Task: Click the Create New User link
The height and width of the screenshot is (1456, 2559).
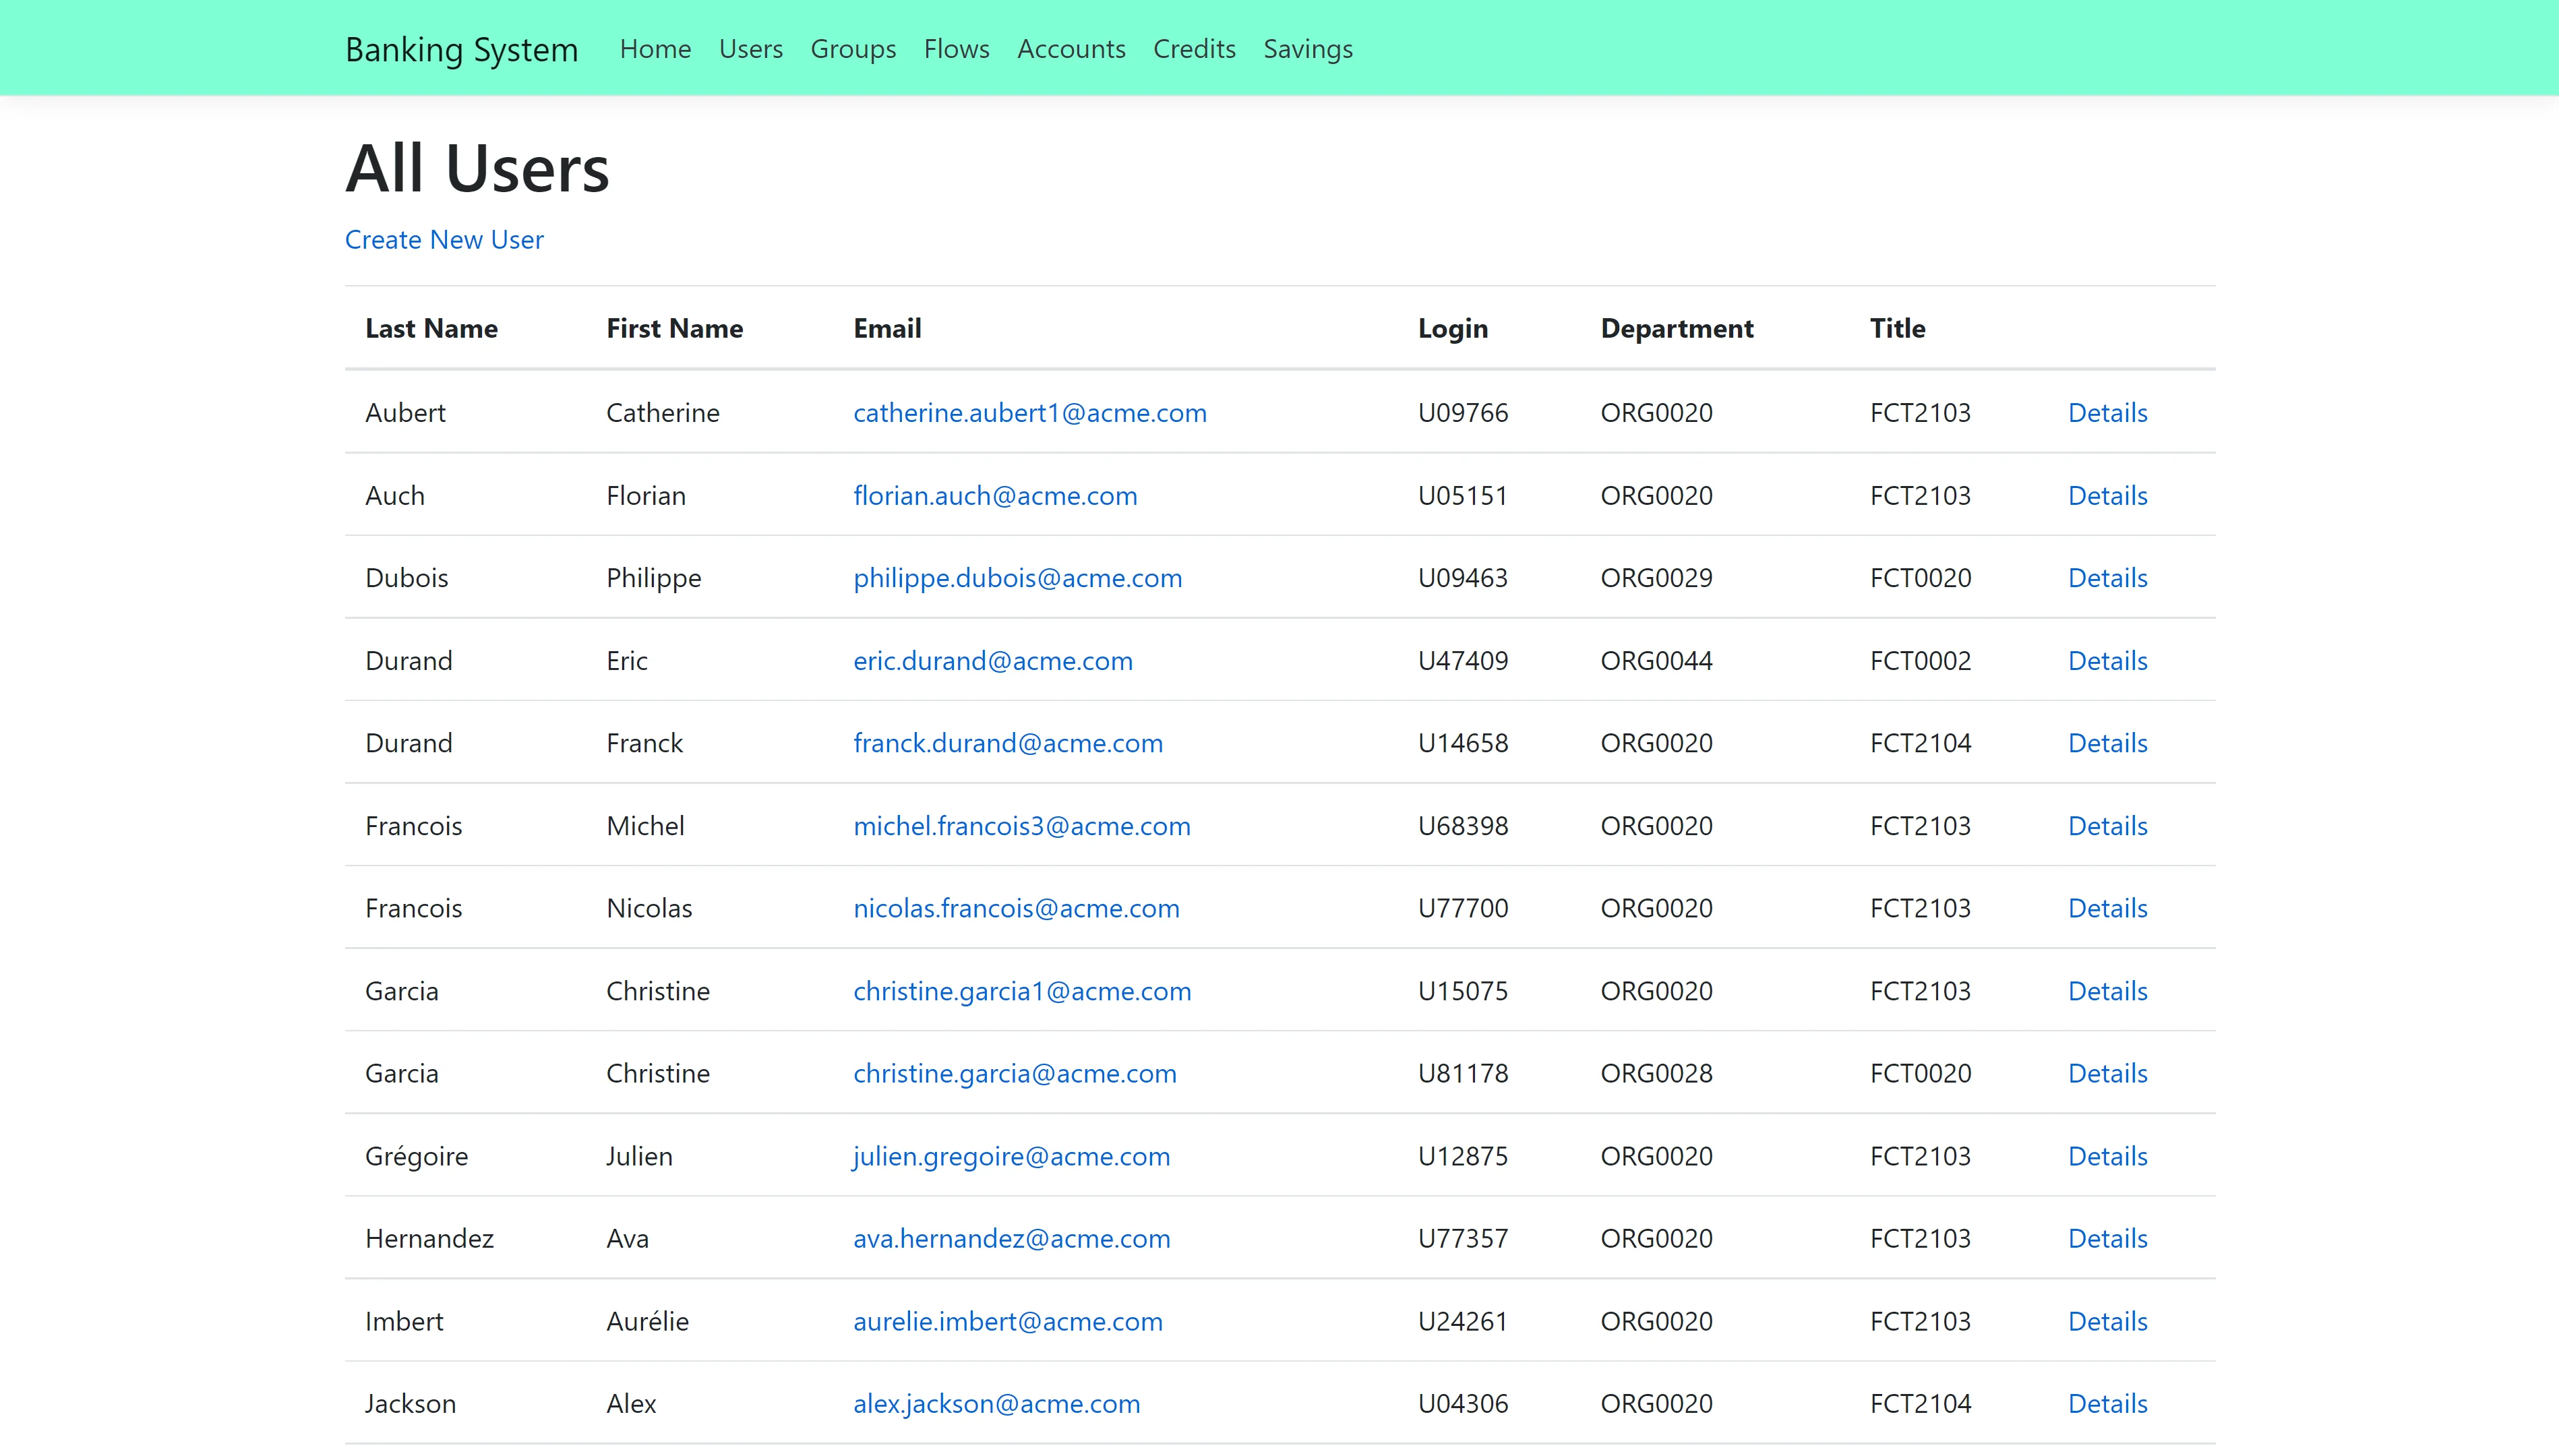Action: 444,240
